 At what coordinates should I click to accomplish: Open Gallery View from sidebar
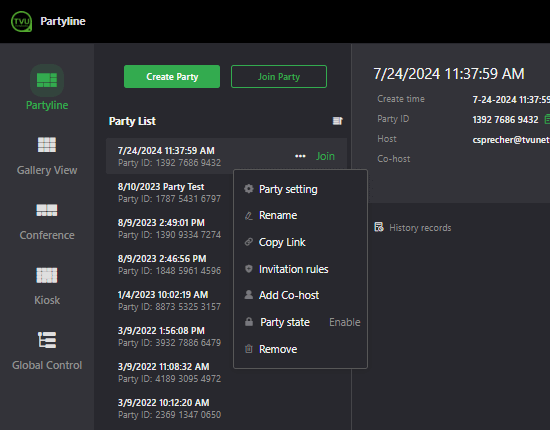pyautogui.click(x=47, y=145)
